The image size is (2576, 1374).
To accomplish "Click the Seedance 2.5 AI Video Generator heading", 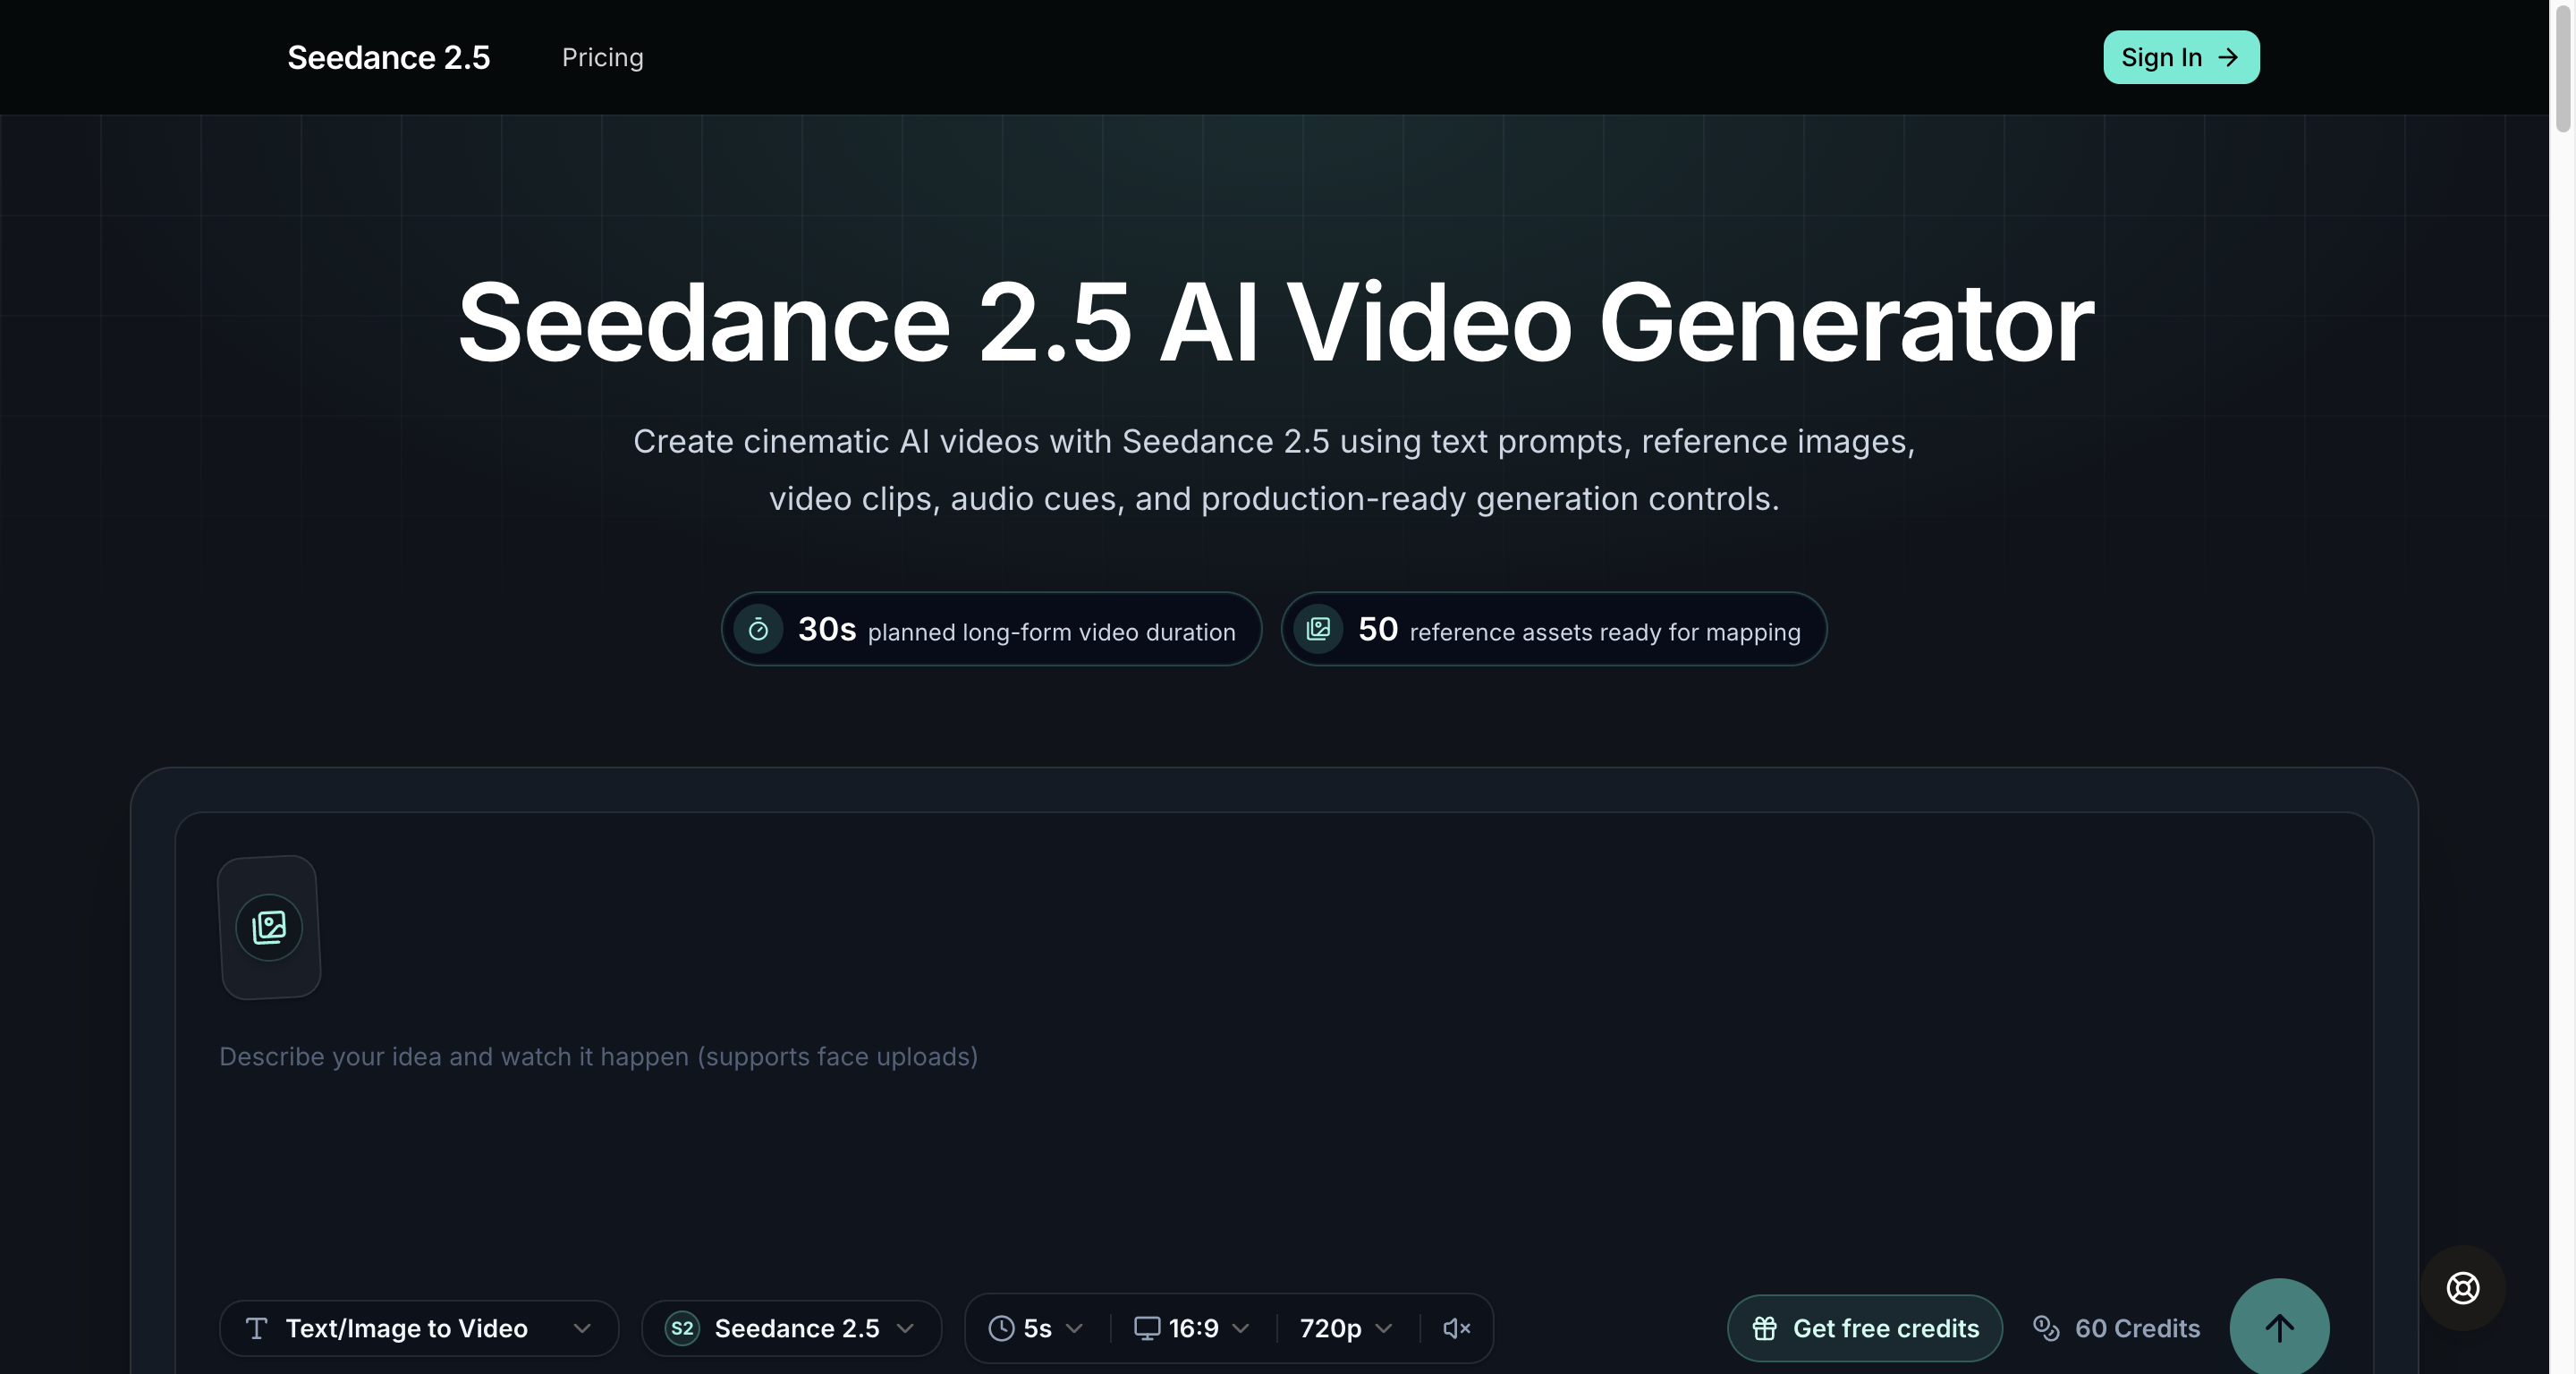I will coord(1275,322).
